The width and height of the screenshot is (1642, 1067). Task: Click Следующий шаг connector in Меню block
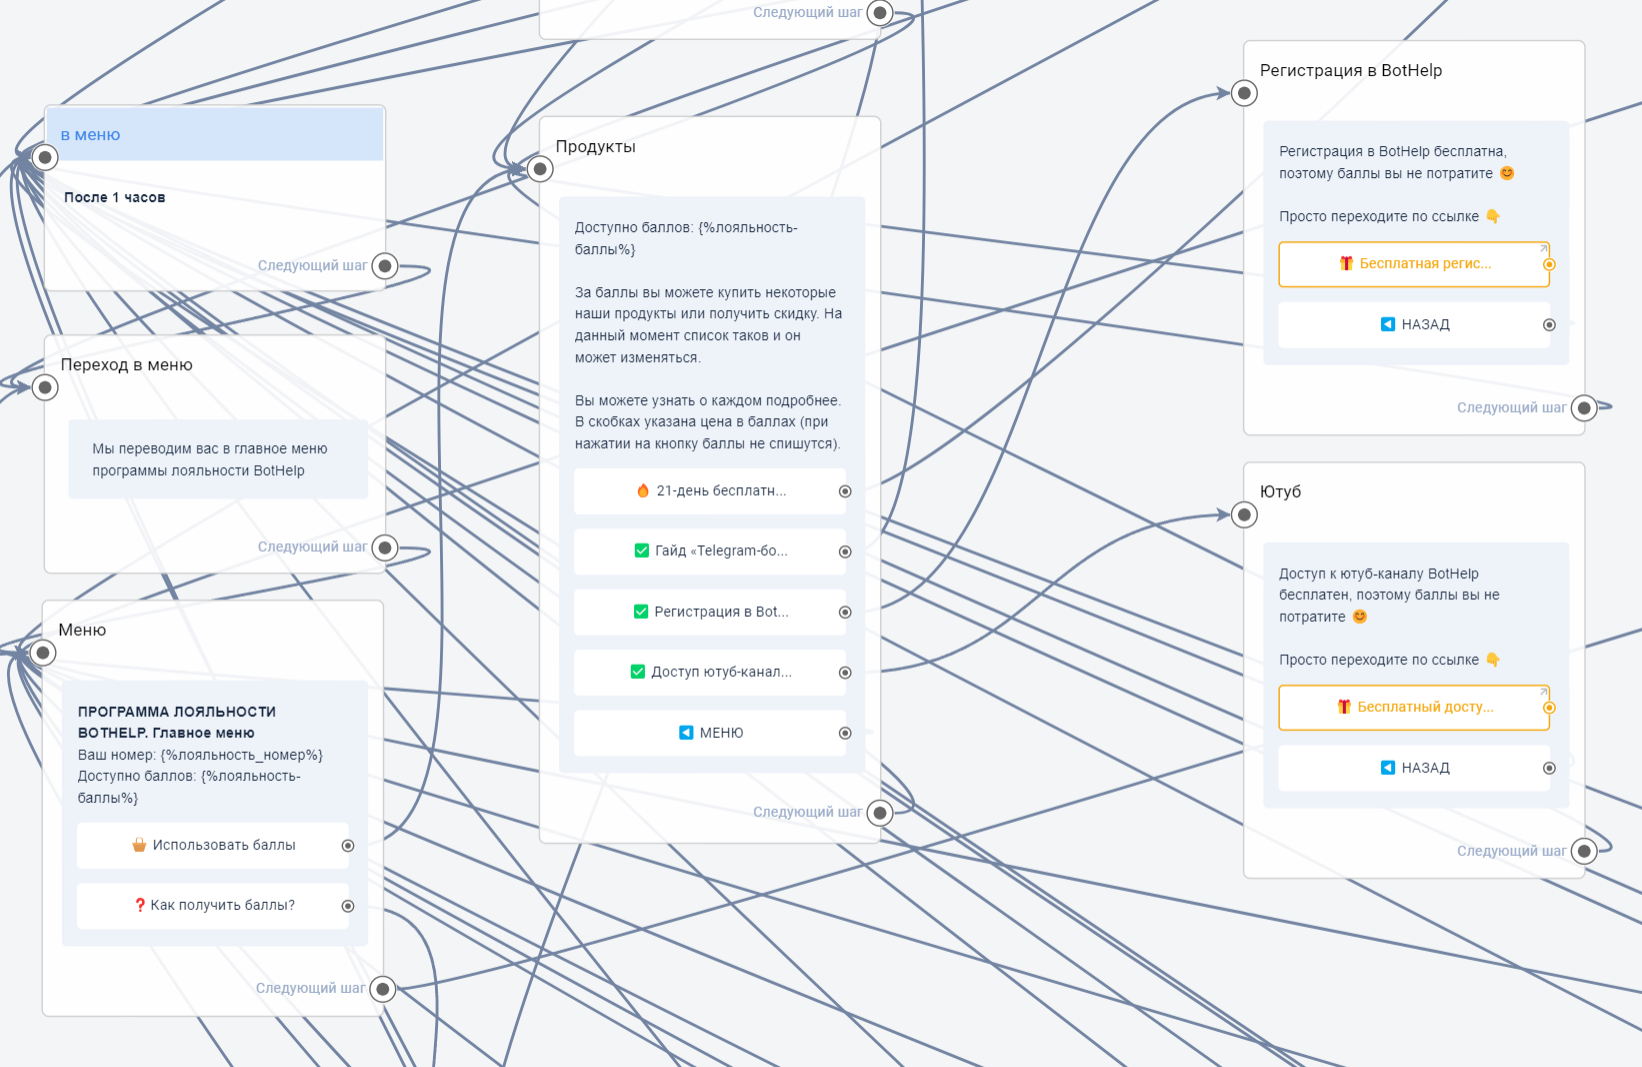[x=383, y=989]
